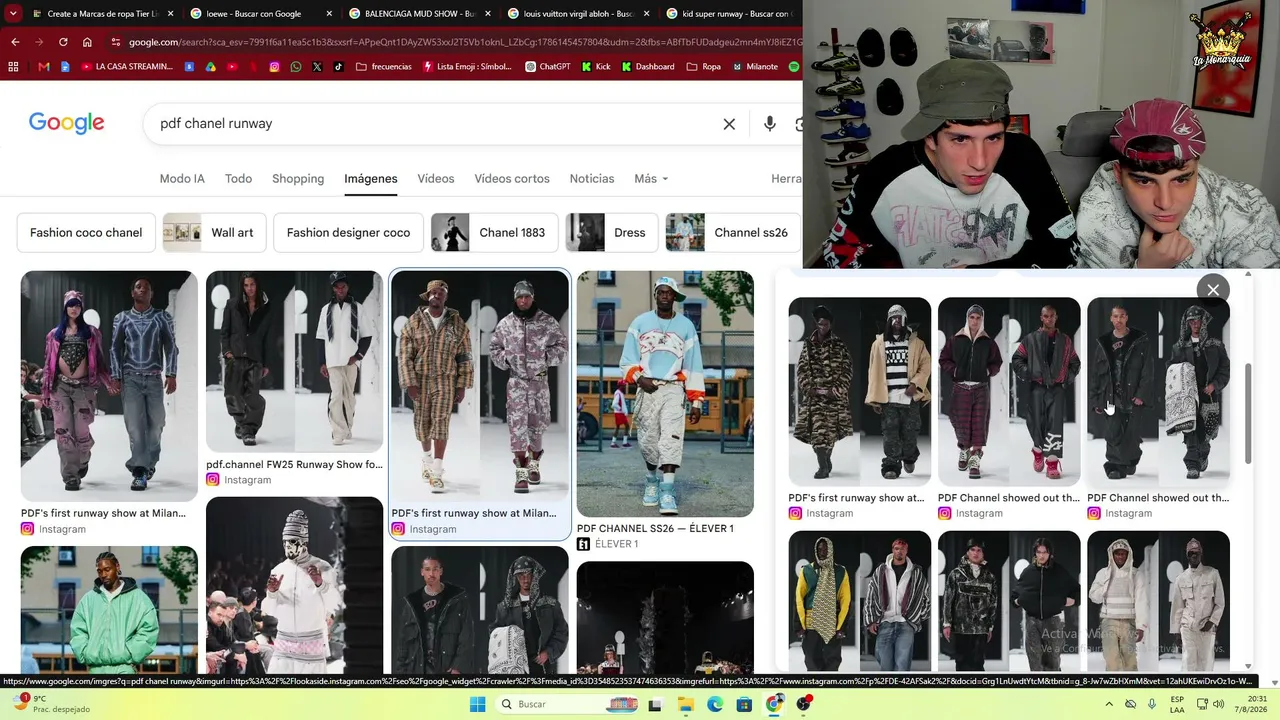Open Microsoft Store from the taskbar

point(744,704)
